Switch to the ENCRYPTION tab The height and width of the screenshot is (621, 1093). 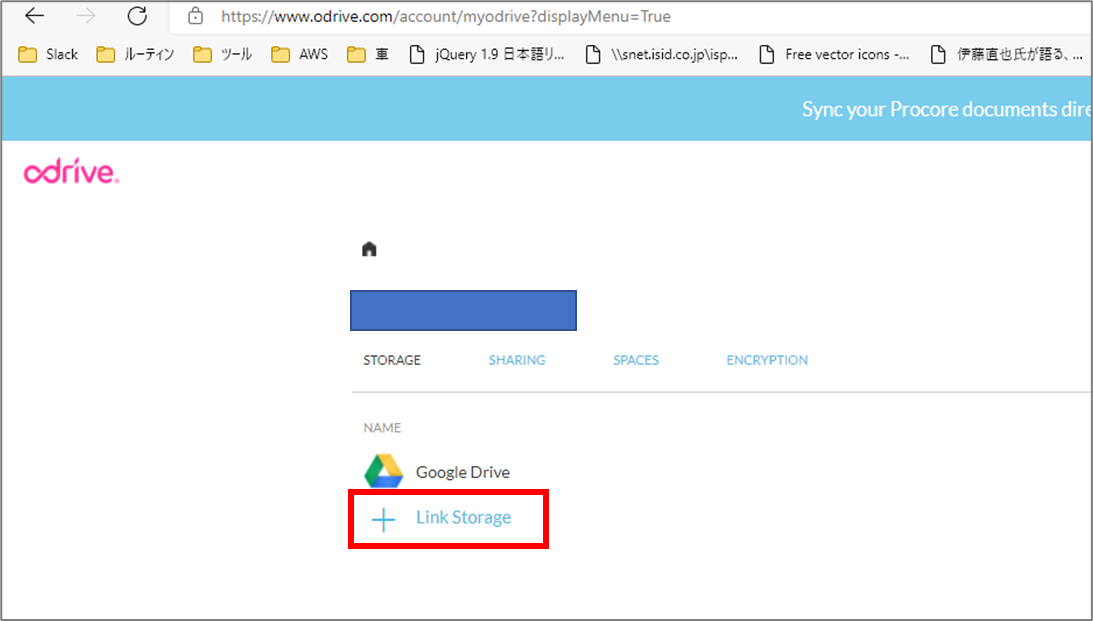pyautogui.click(x=767, y=360)
